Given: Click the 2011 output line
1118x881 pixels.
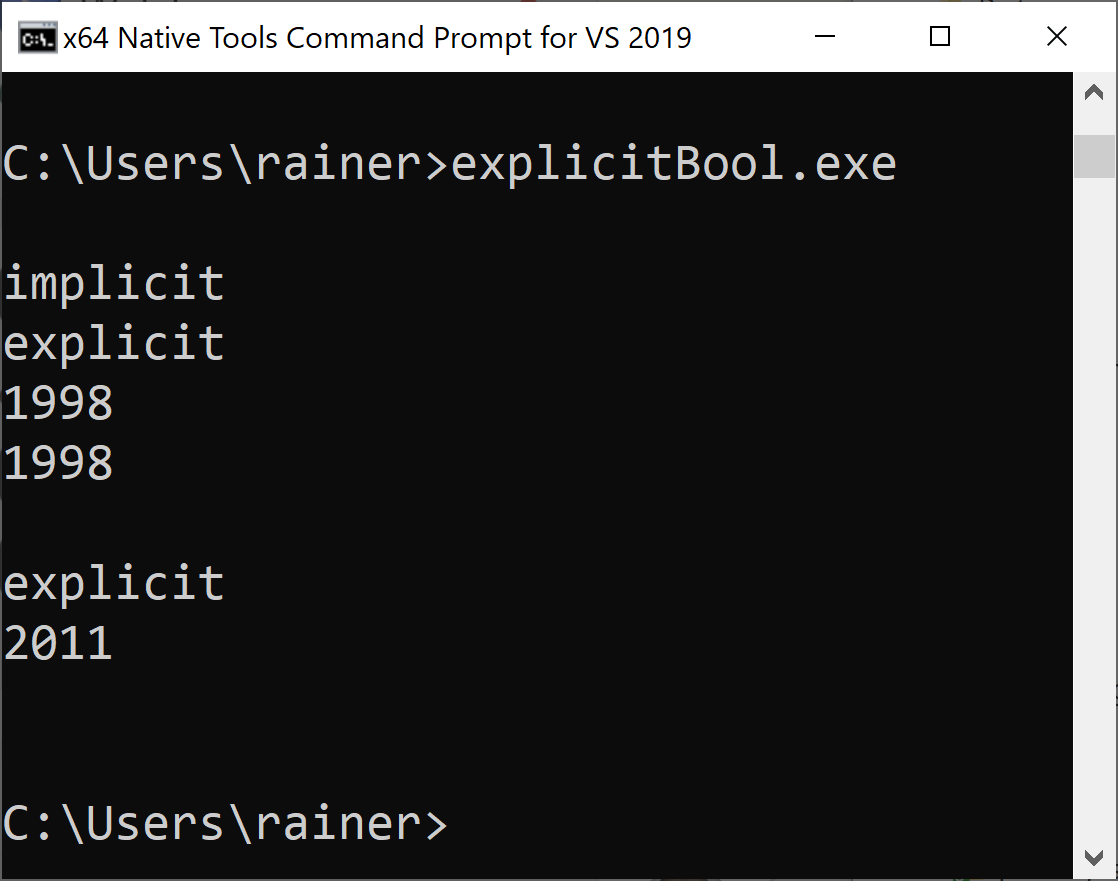Looking at the screenshot, I should 59,644.
